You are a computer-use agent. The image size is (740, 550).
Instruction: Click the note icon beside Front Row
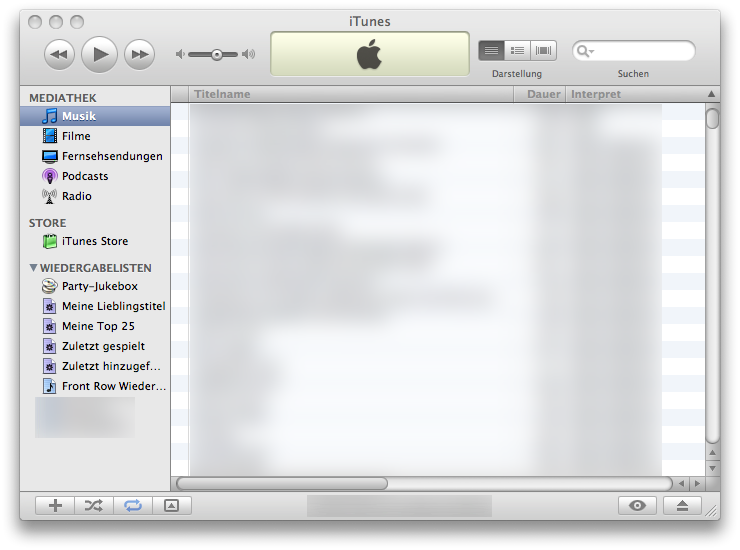tap(50, 386)
